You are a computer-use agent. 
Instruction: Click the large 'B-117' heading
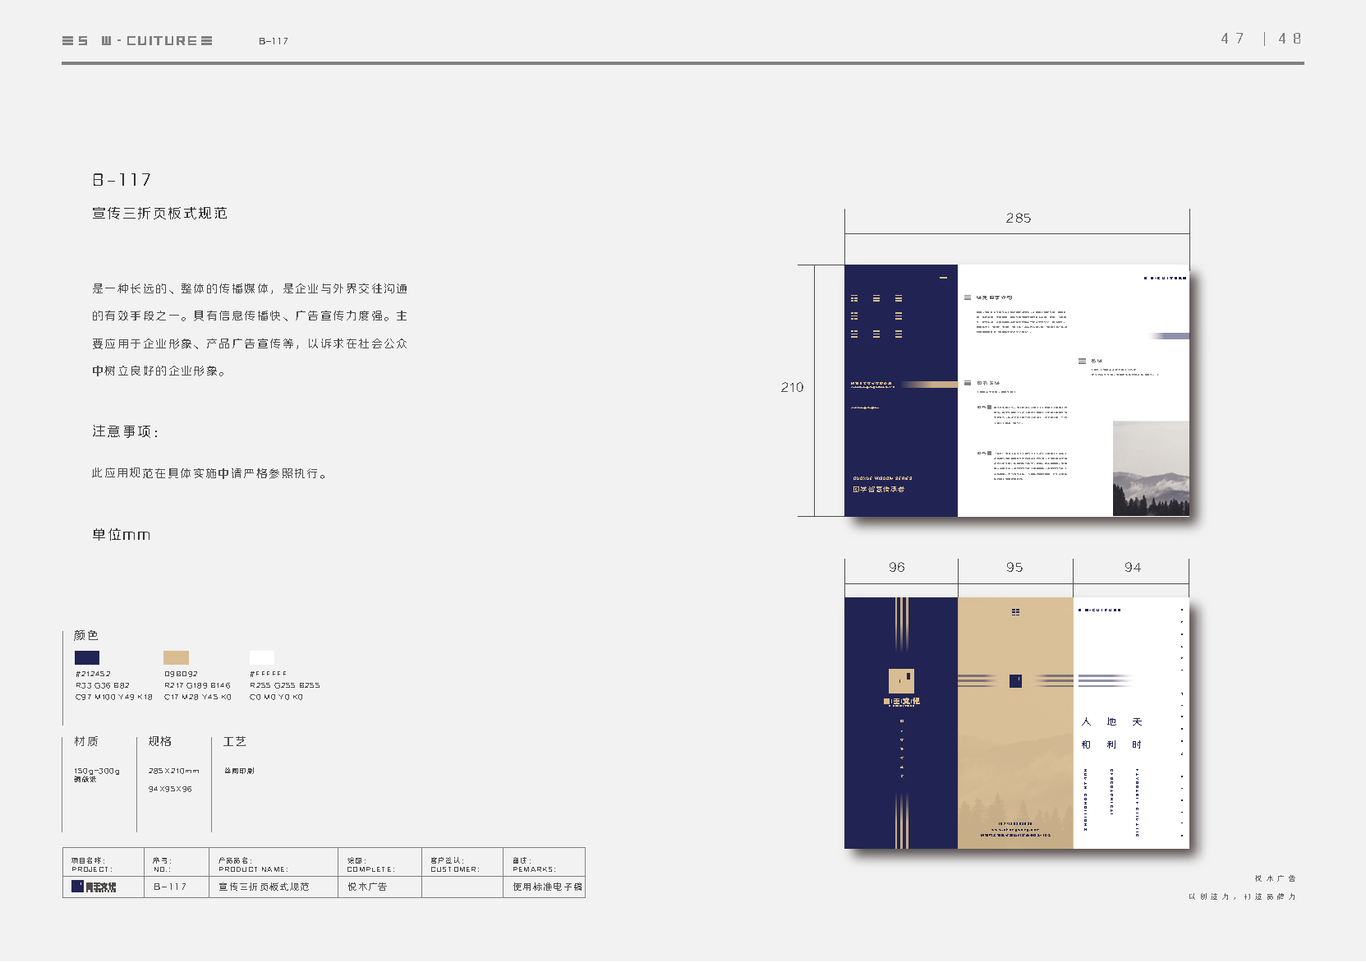(x=122, y=180)
